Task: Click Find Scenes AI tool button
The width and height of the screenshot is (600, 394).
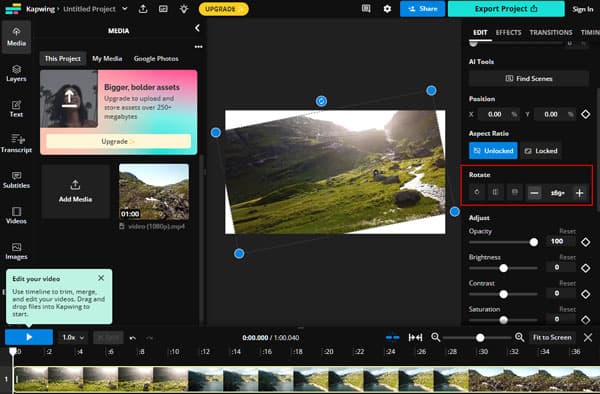Action: coord(529,78)
